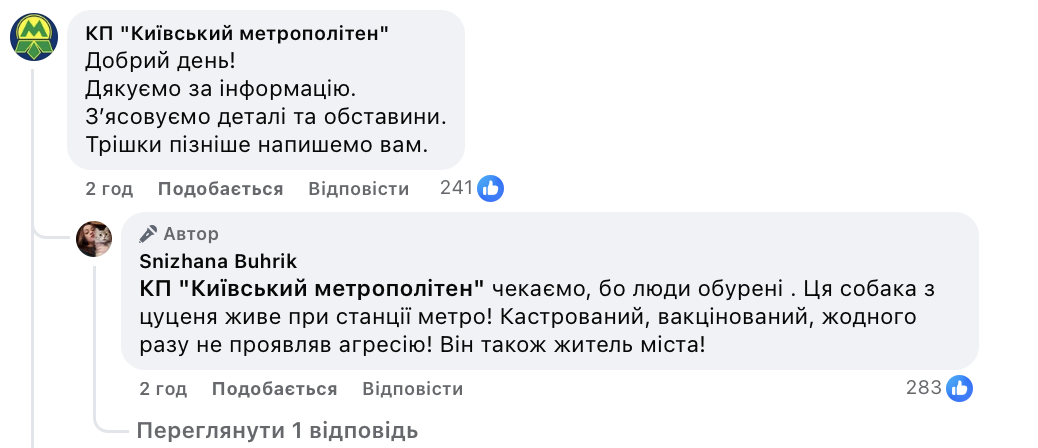The height and width of the screenshot is (448, 1038).
Task: Reply to Snizhana Buhrik's comment via Відповісти
Action: [413, 389]
